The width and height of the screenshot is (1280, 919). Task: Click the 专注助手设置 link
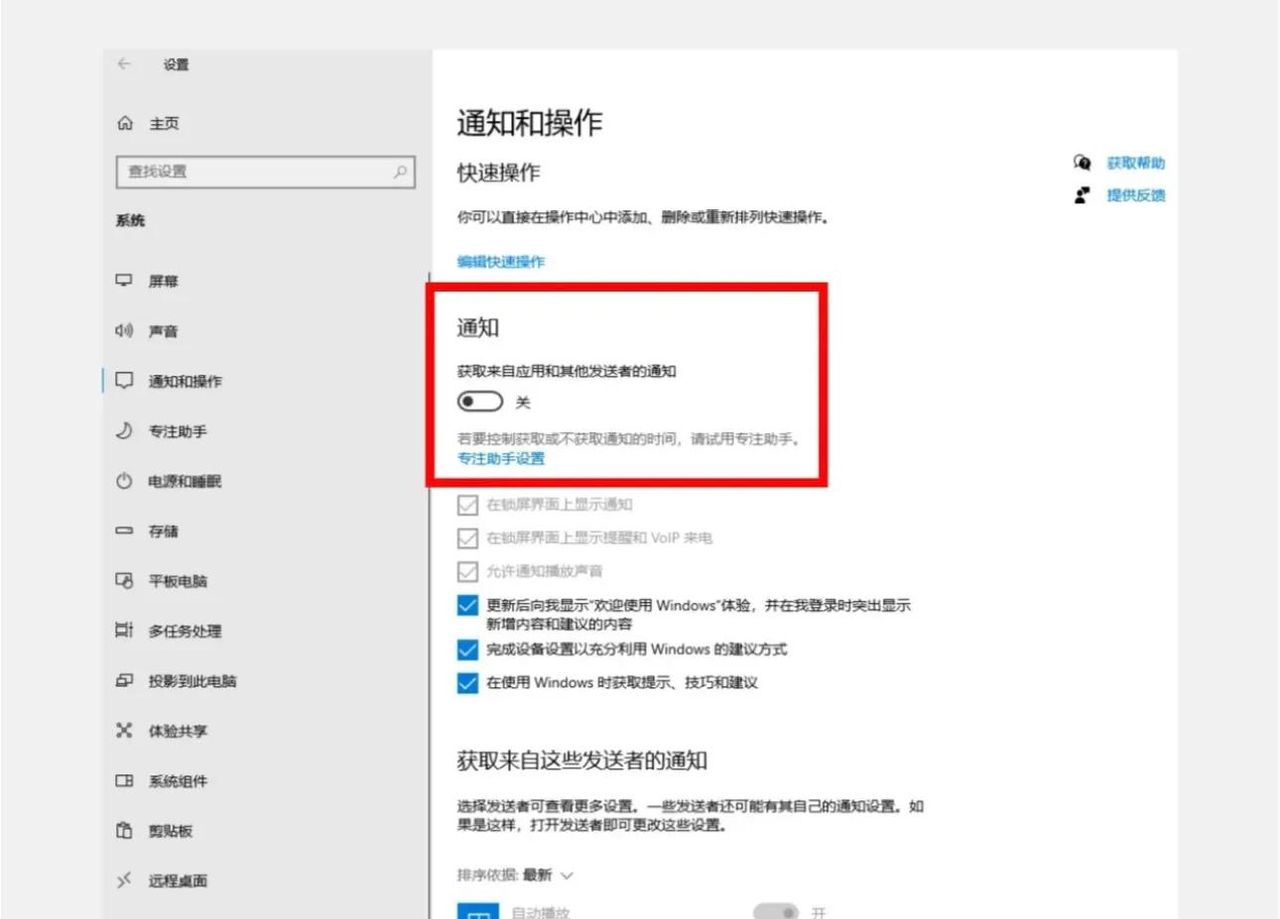pyautogui.click(x=499, y=459)
